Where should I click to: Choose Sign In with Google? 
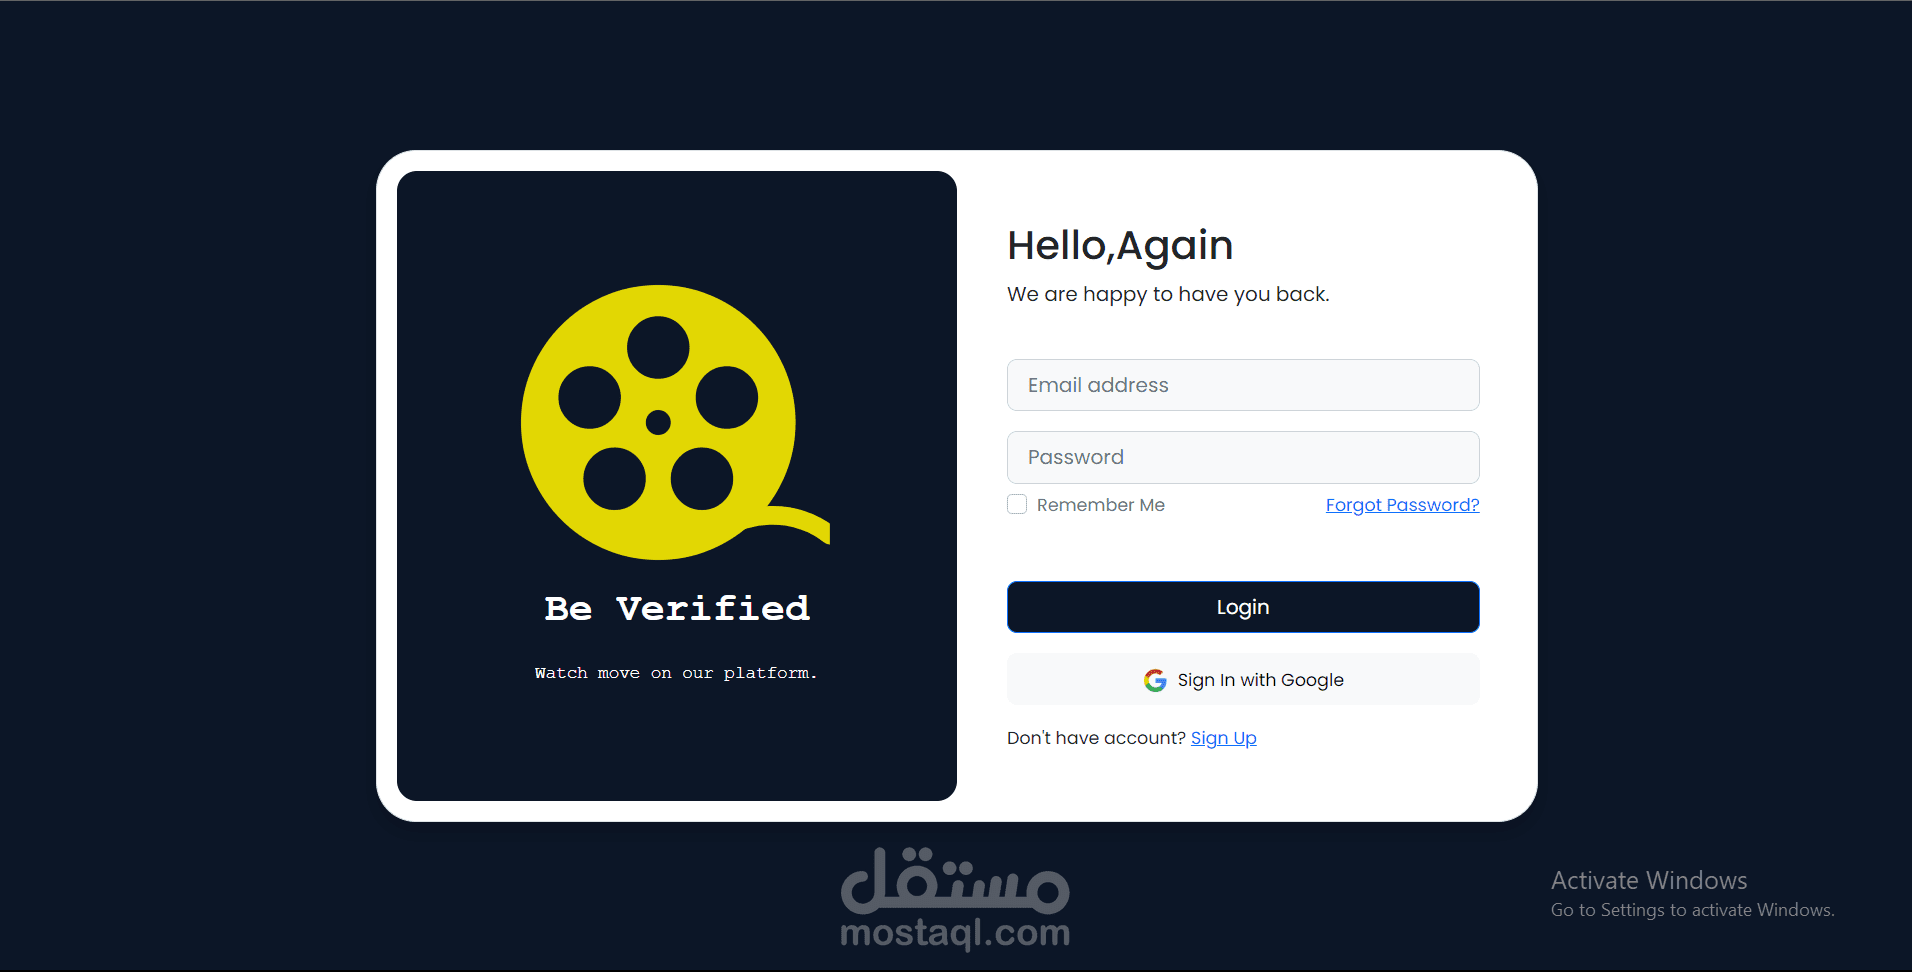pos(1243,680)
